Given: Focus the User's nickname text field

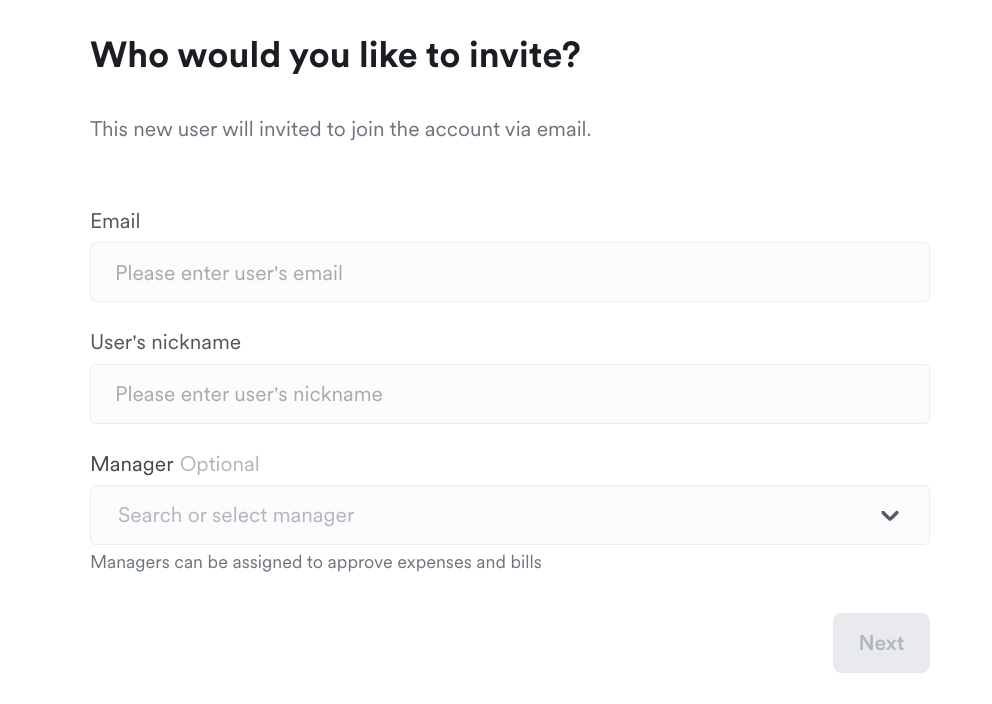Looking at the screenshot, I should tap(509, 394).
